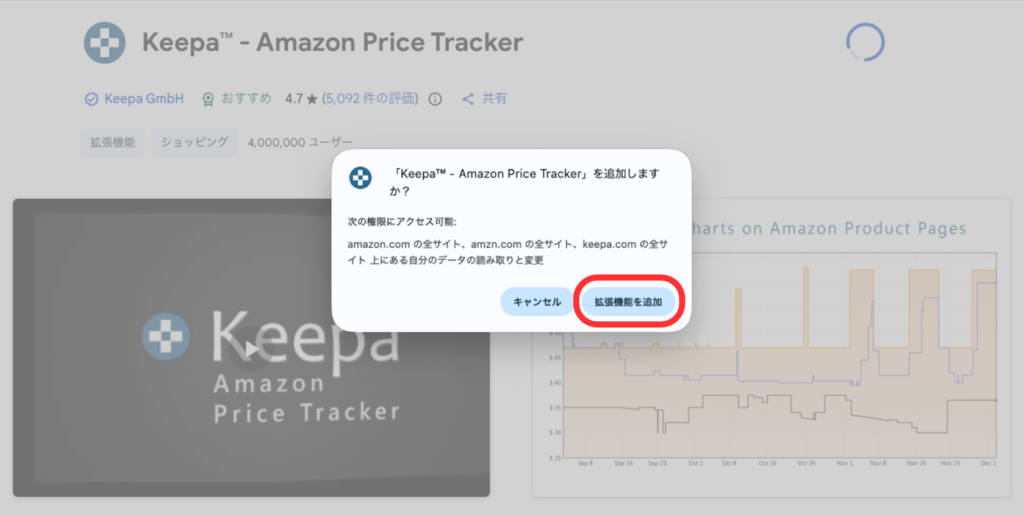Click the Keepa logo beside the page title
Screen dimensions: 1024x516
click(x=105, y=42)
